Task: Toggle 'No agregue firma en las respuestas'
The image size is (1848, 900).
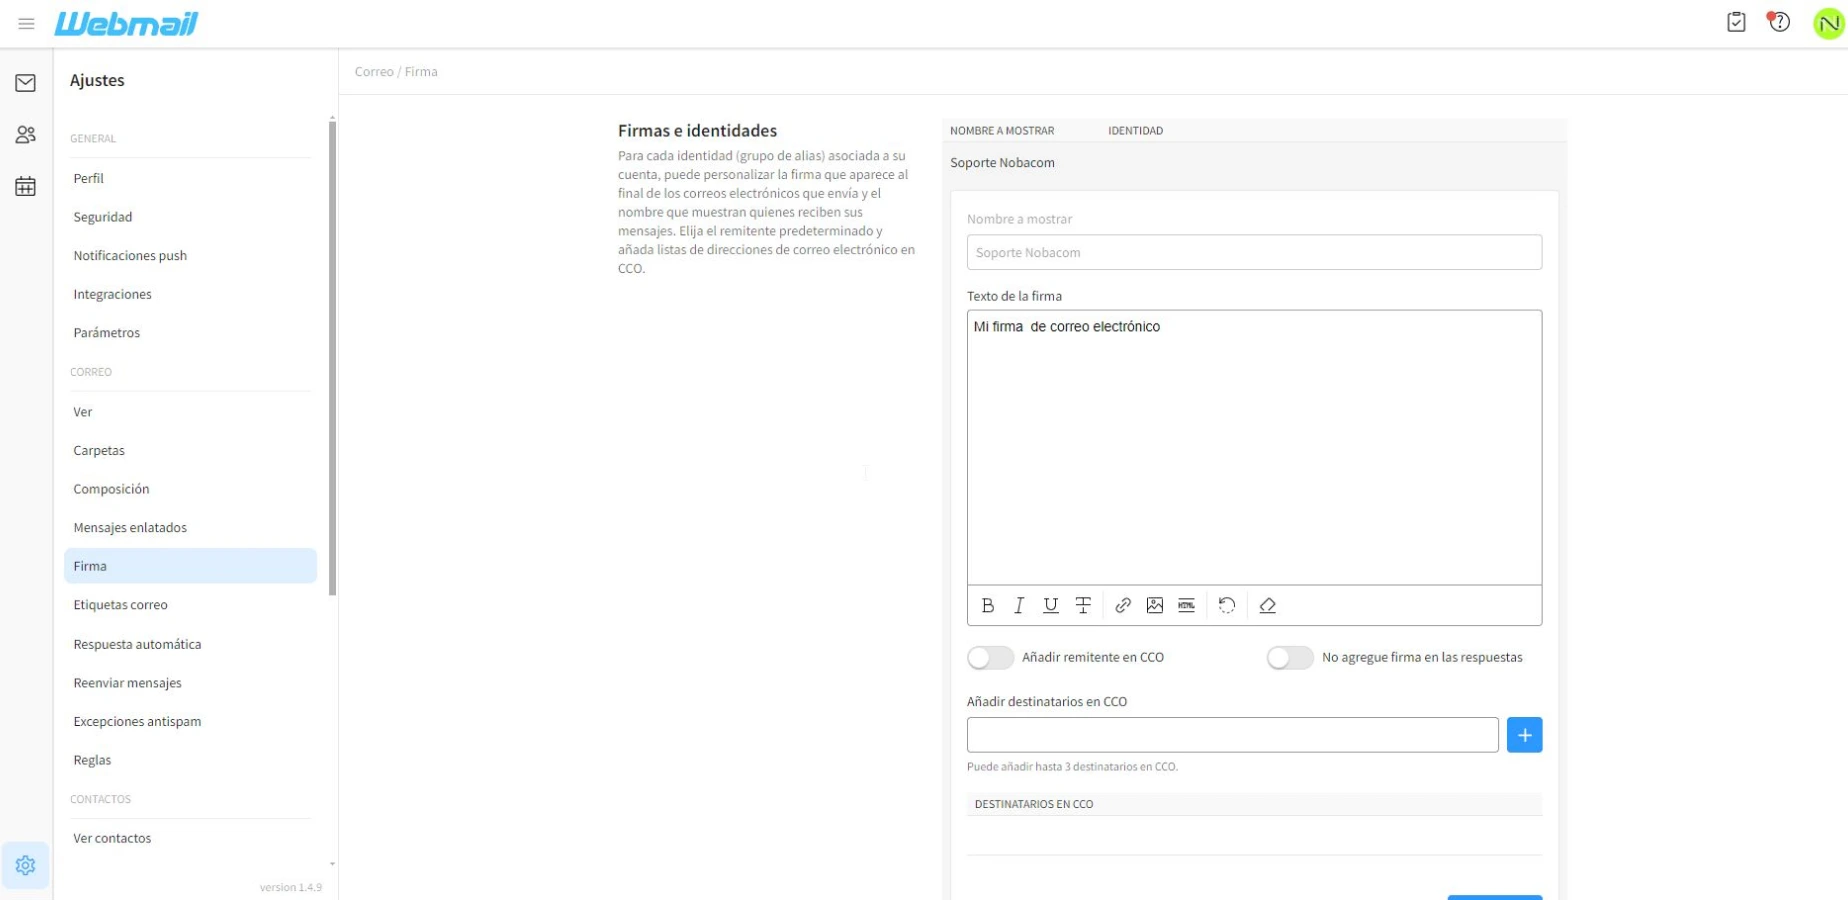Action: pyautogui.click(x=1289, y=657)
